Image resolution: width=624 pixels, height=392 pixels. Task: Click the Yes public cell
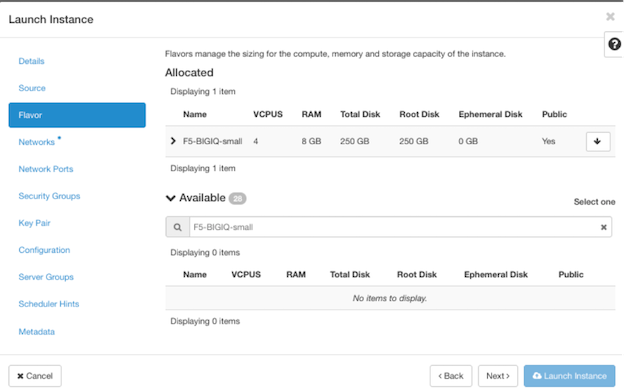(x=548, y=141)
